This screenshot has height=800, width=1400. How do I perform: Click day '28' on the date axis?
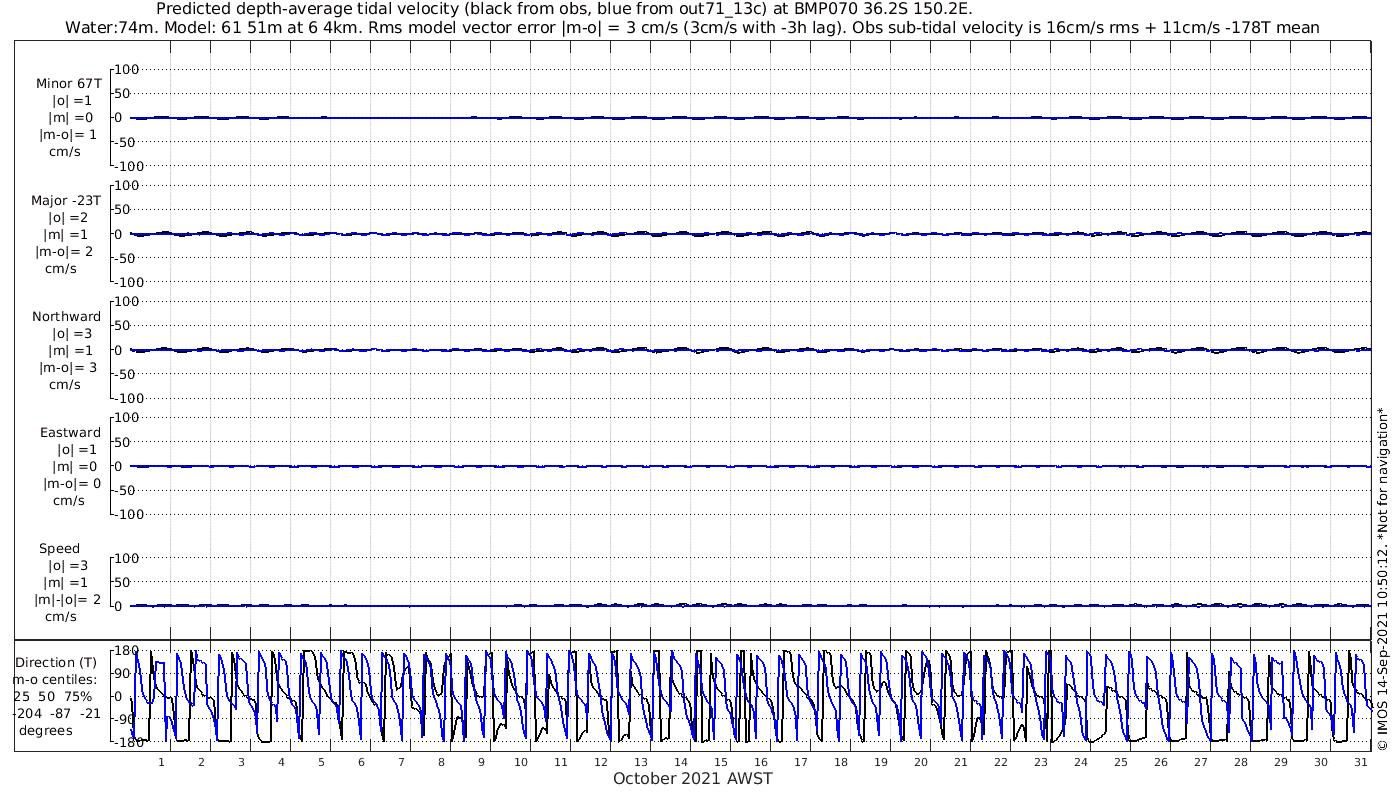1241,762
